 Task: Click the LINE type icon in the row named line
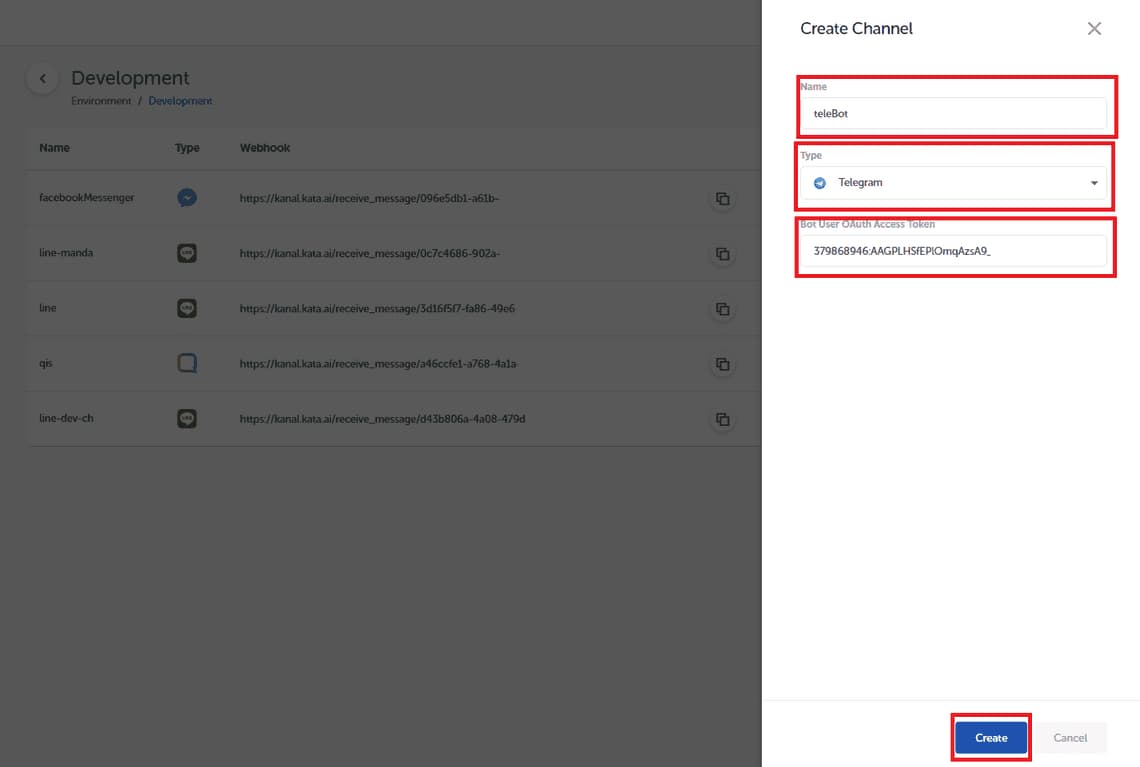click(187, 308)
